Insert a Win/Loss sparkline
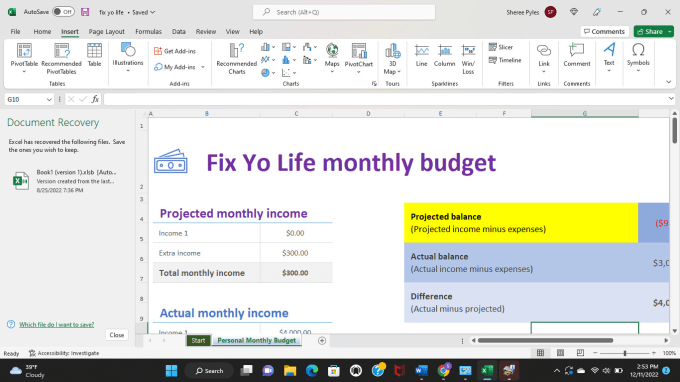Viewport: 680px width, 382px height. pyautogui.click(x=468, y=59)
